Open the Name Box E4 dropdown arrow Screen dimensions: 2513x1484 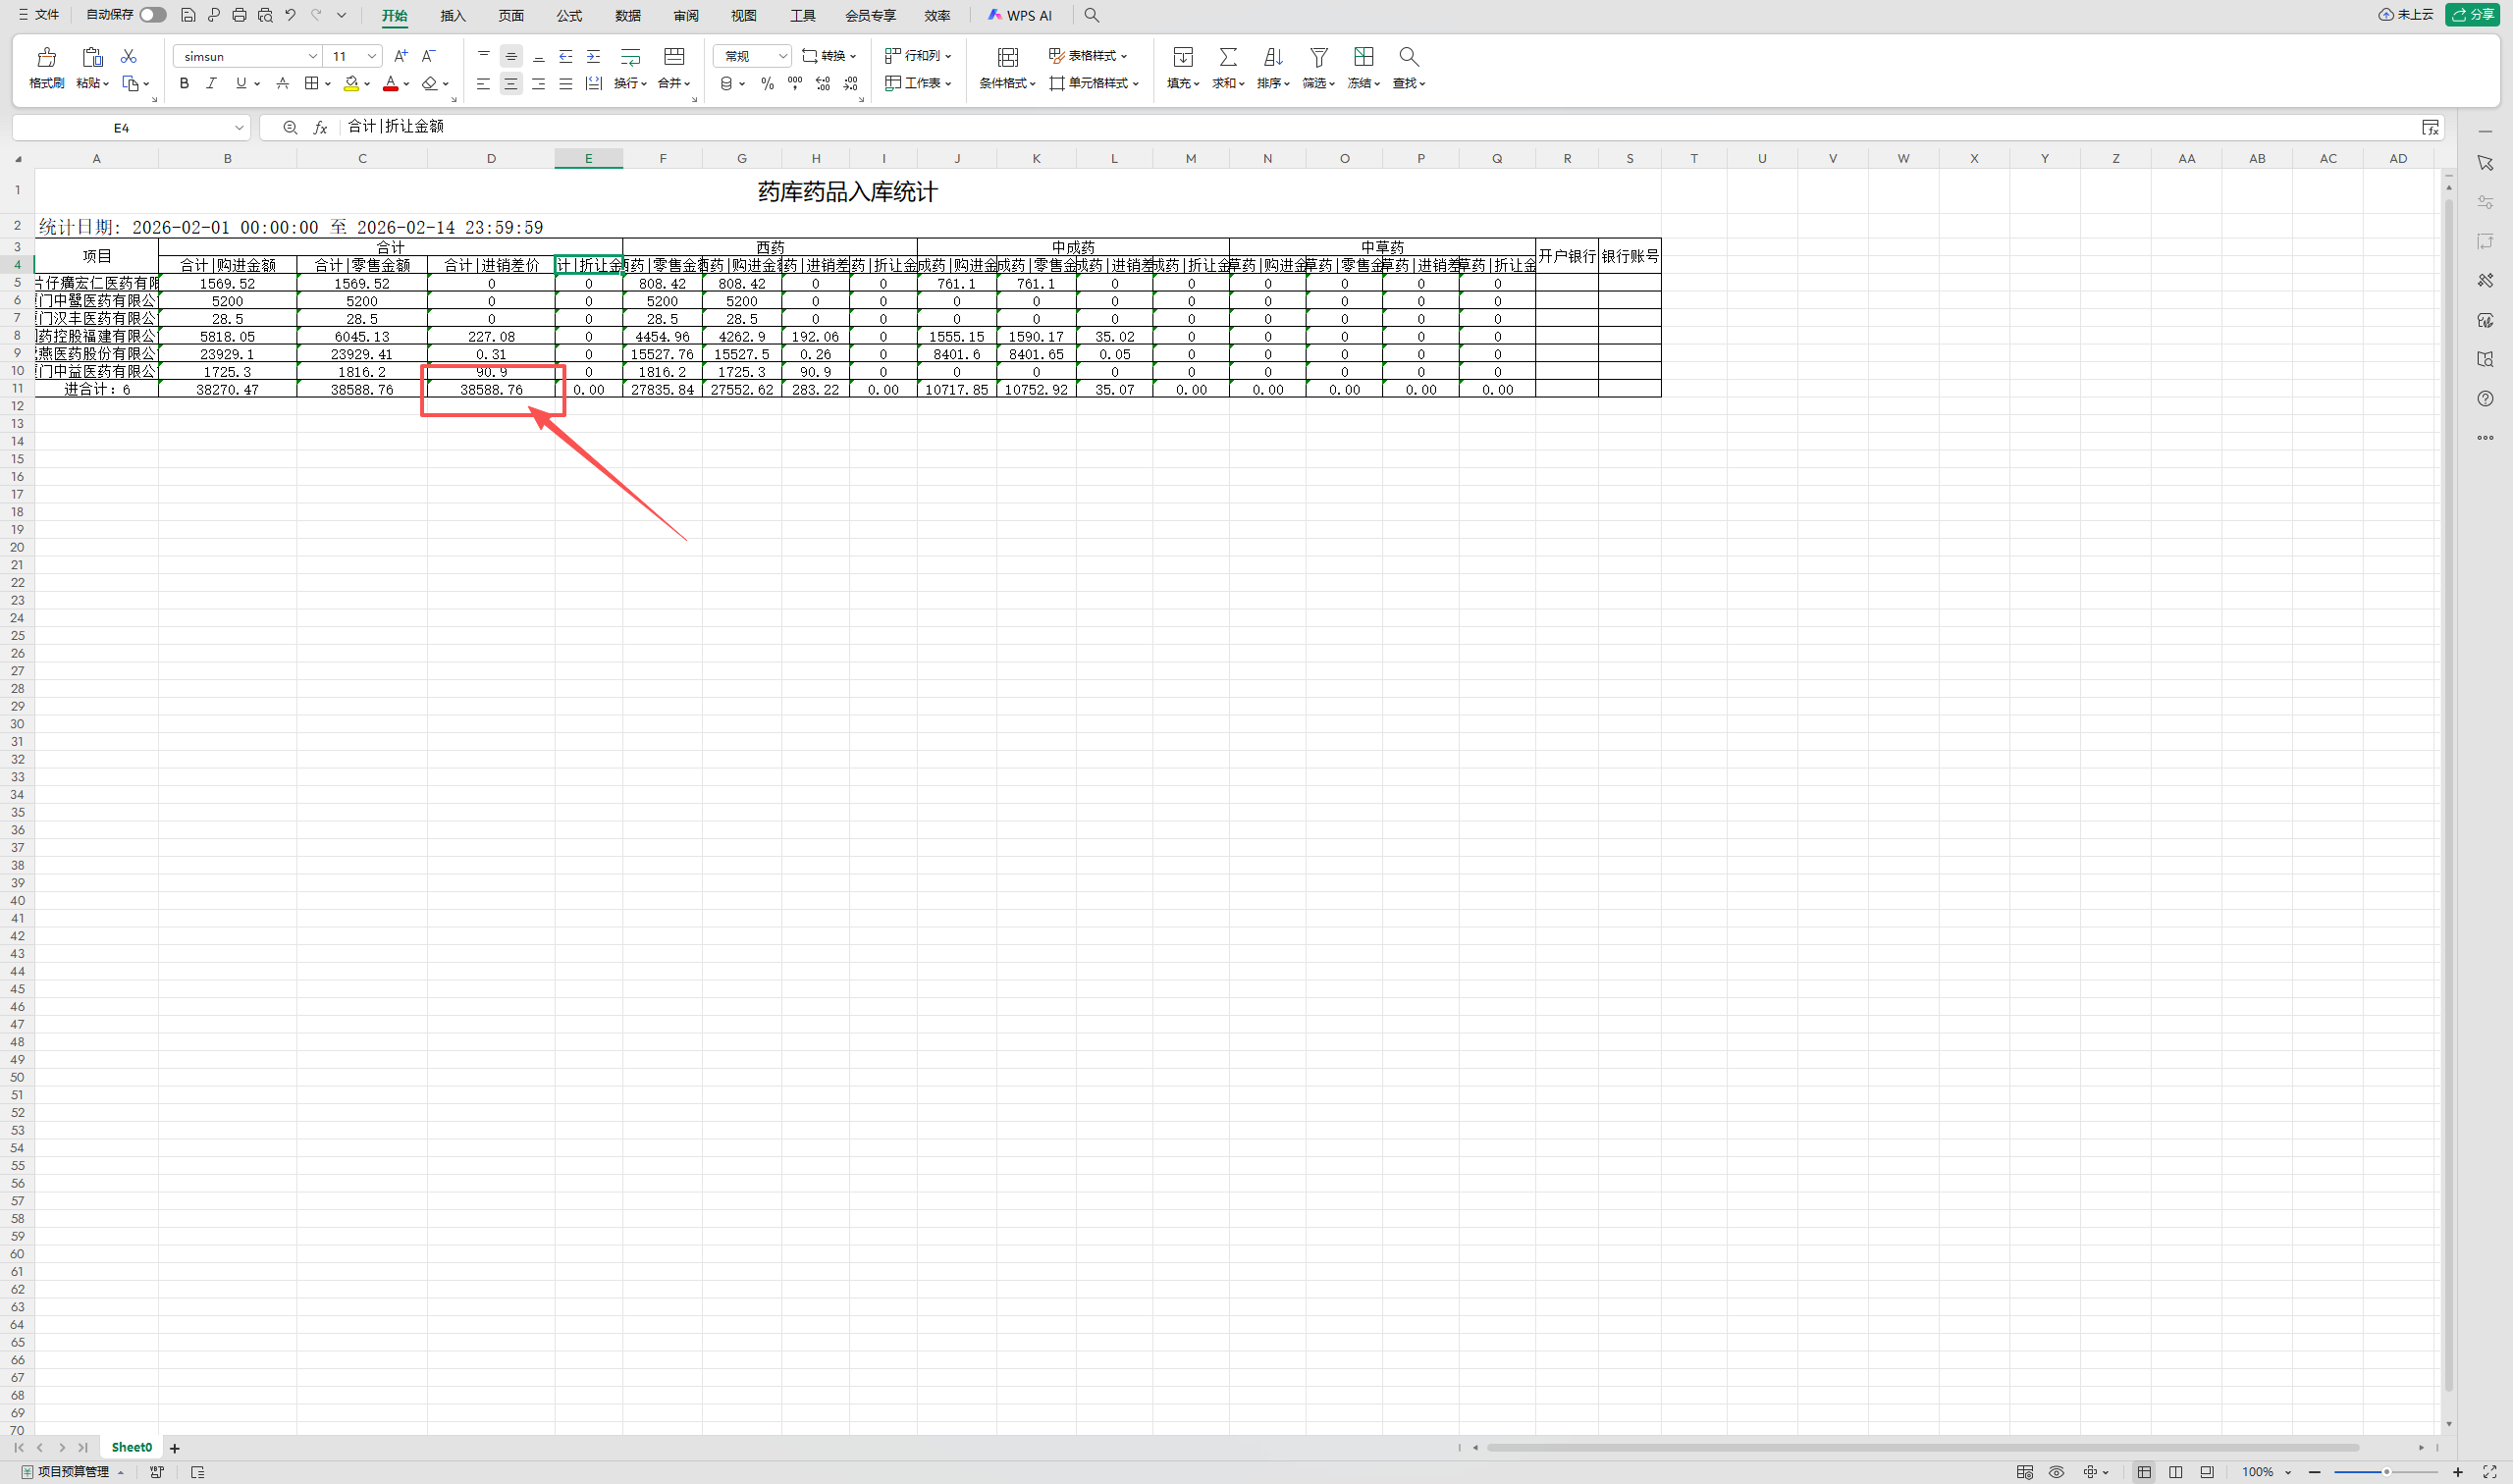tap(239, 128)
